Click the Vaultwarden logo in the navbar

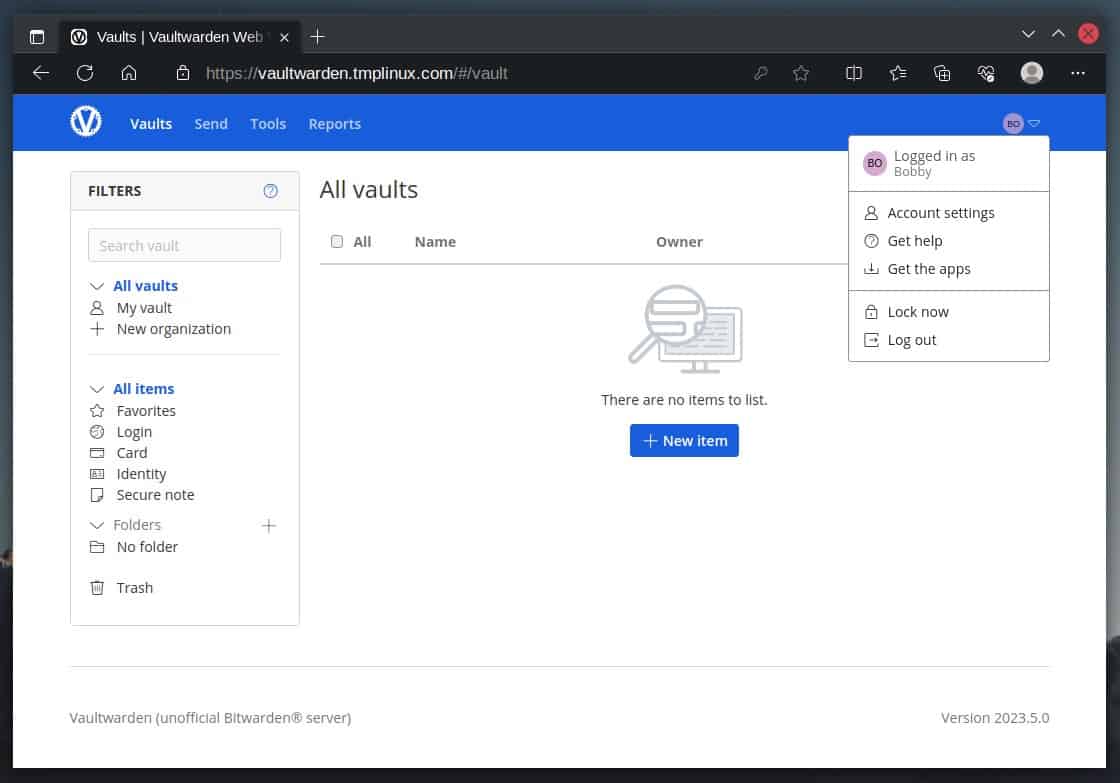tap(86, 121)
